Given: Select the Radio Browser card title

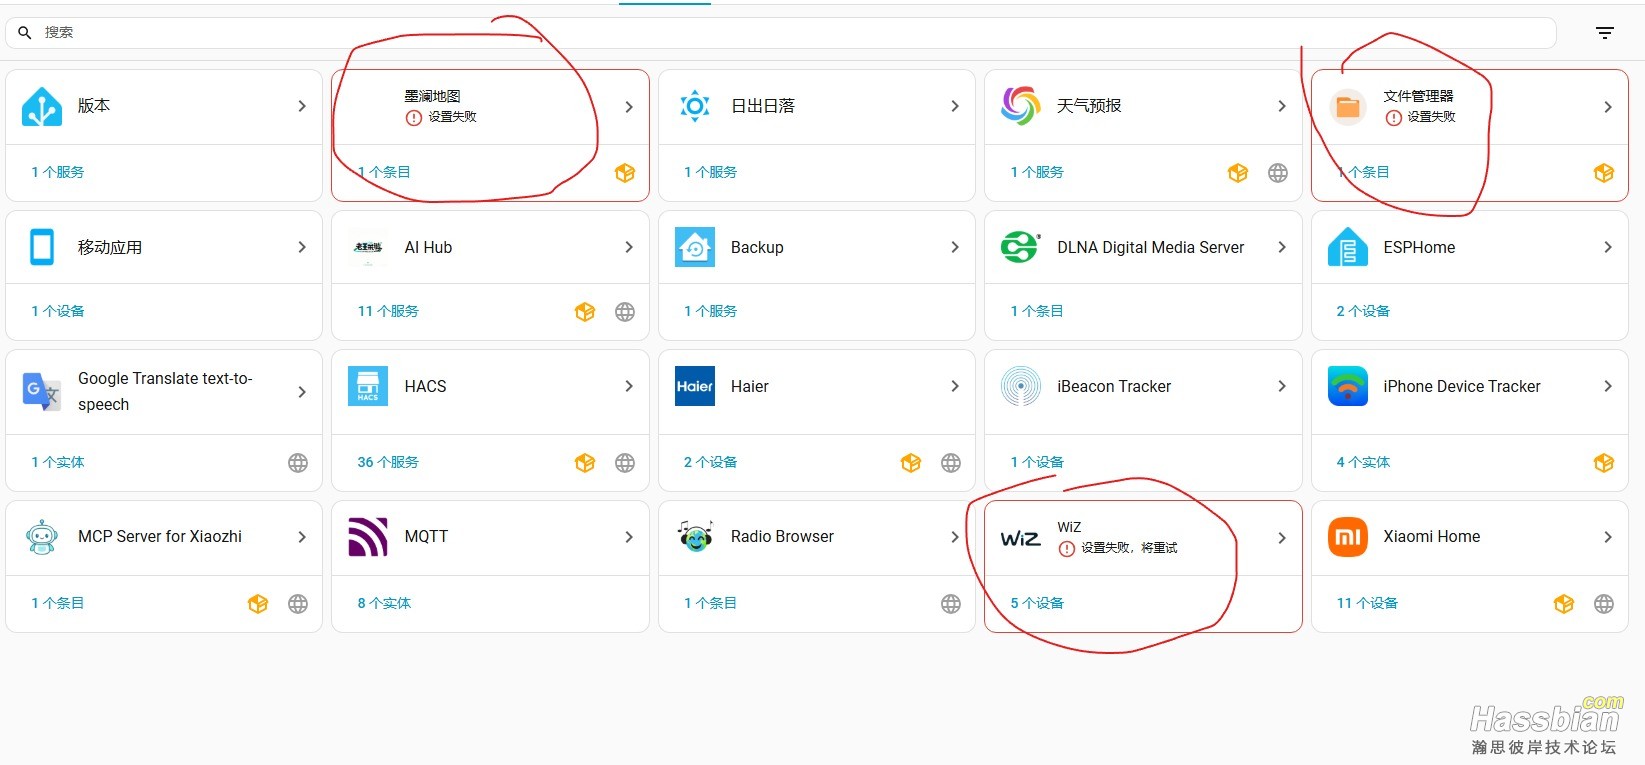Looking at the screenshot, I should pos(782,536).
